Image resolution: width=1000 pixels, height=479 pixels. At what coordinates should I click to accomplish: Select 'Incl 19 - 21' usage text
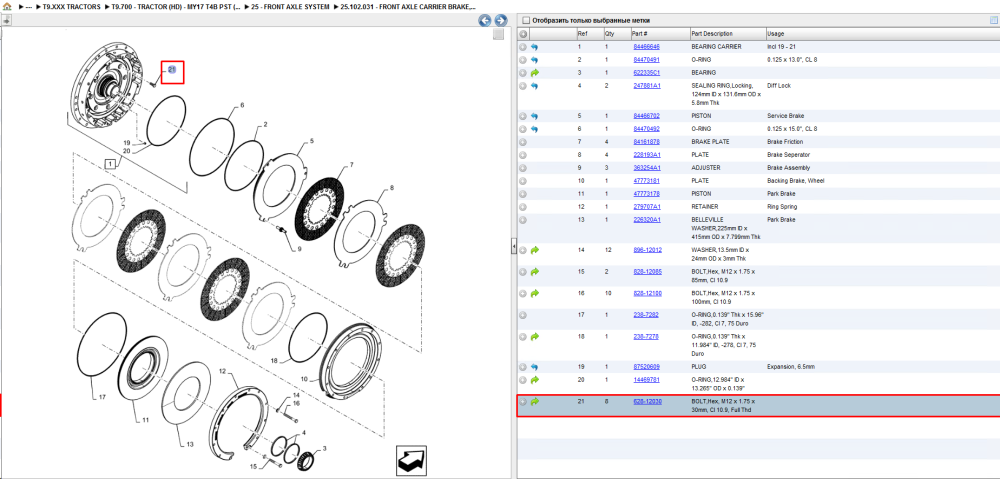781,47
